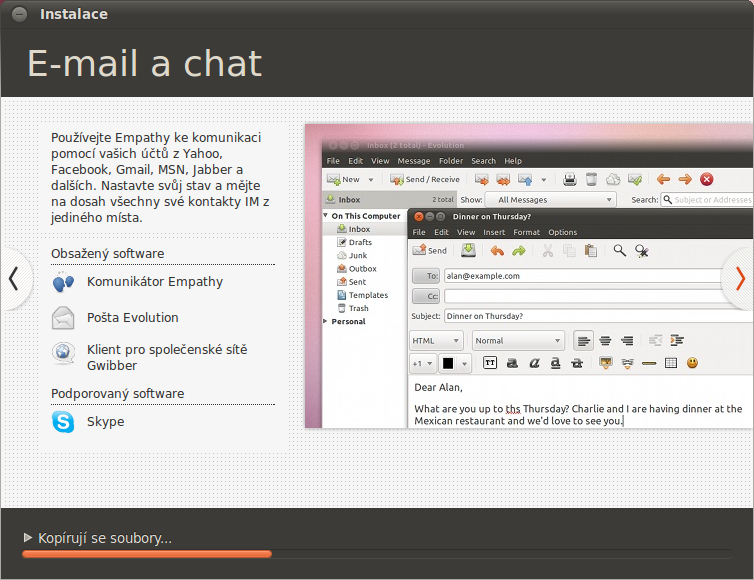The width and height of the screenshot is (754, 580).
Task: Open the Message menu in Evolution
Action: tap(414, 161)
